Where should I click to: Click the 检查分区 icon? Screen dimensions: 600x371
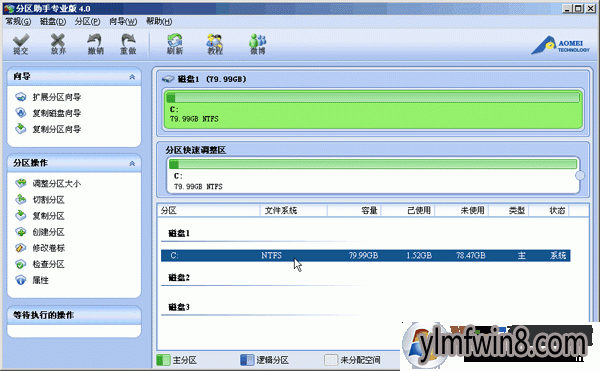[21, 264]
